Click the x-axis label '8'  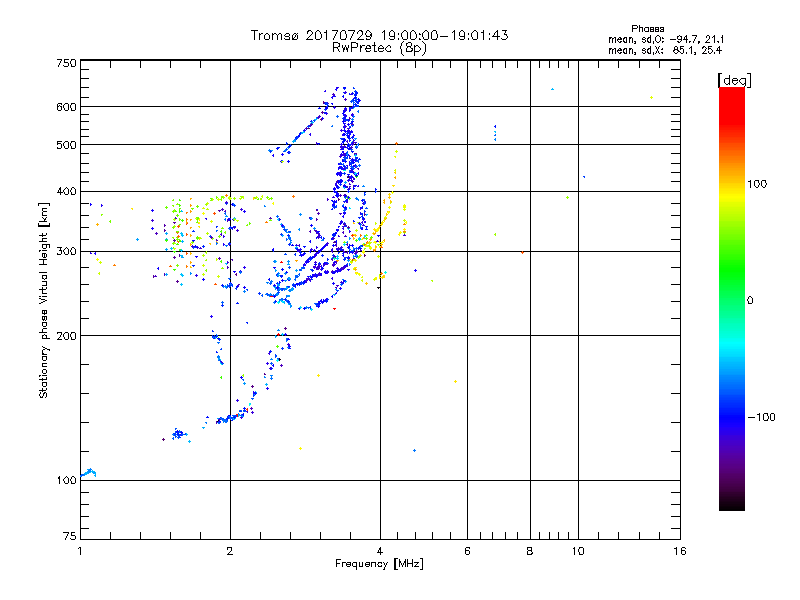[530, 551]
